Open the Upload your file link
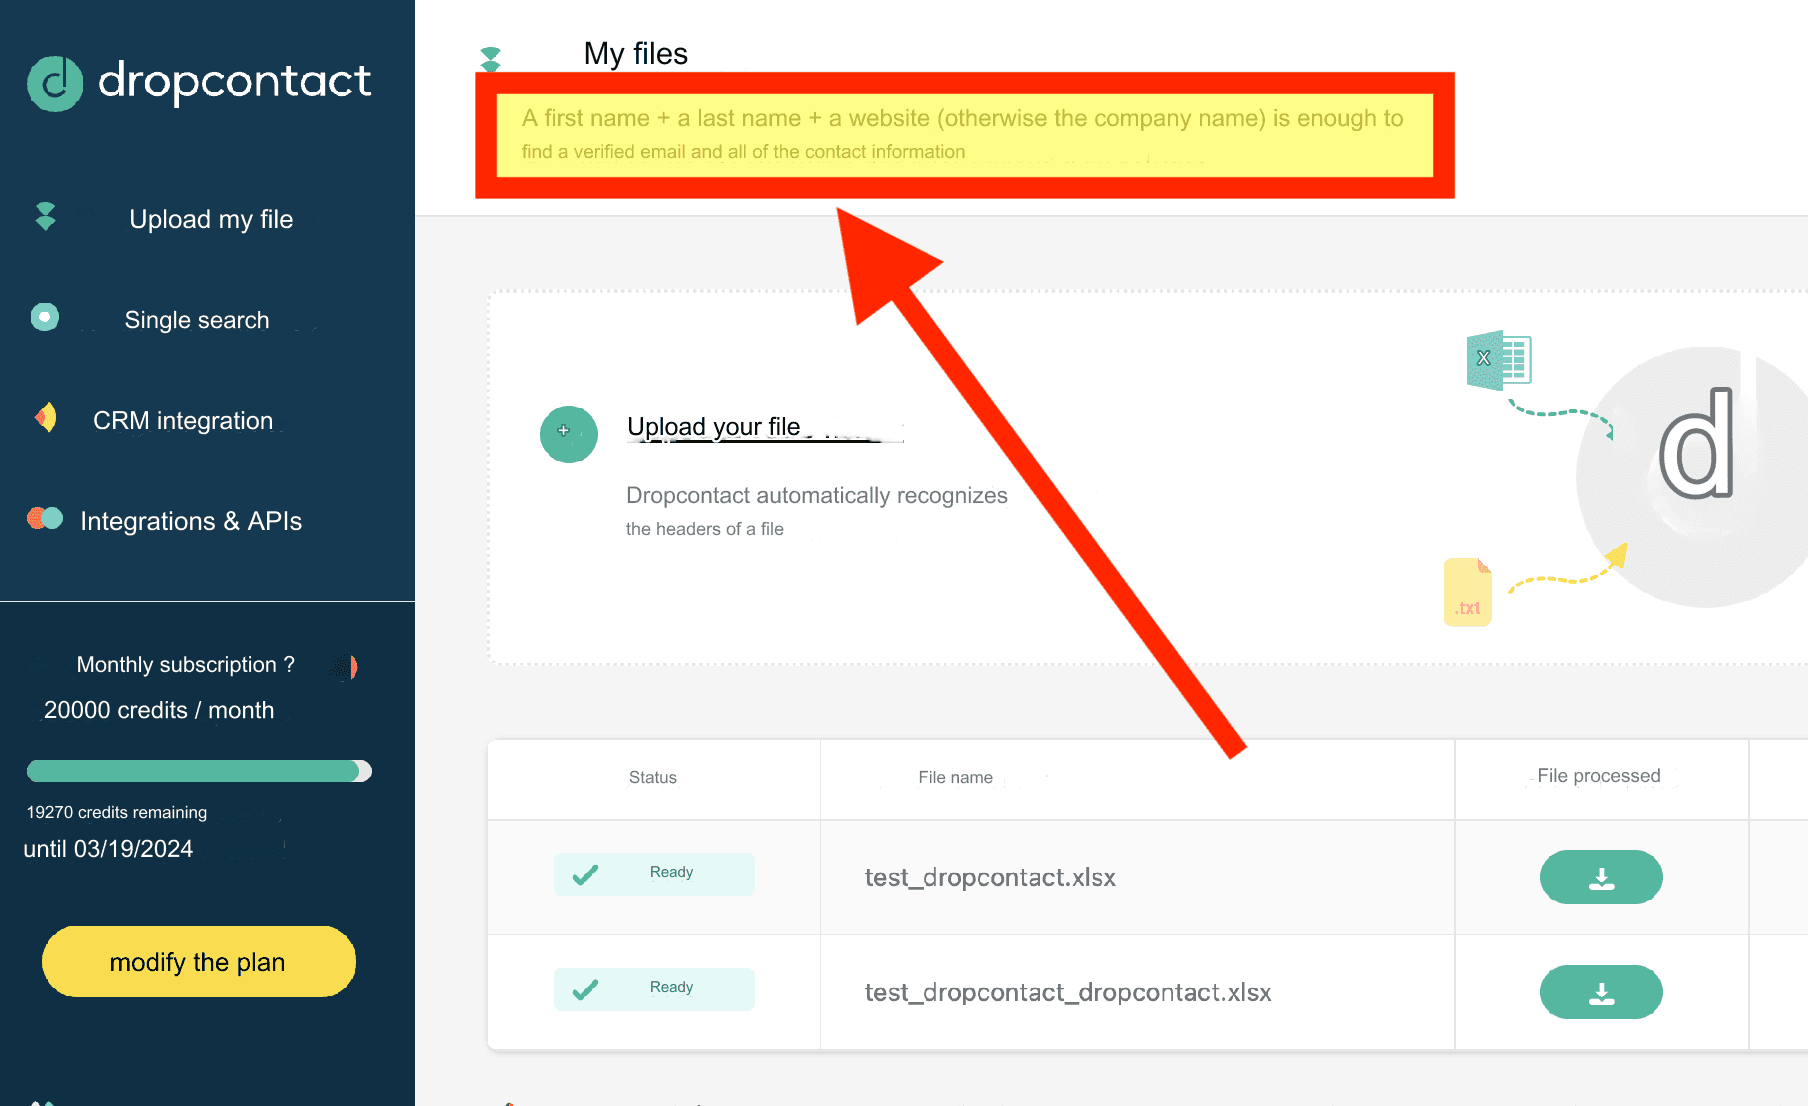This screenshot has height=1106, width=1808. (713, 426)
